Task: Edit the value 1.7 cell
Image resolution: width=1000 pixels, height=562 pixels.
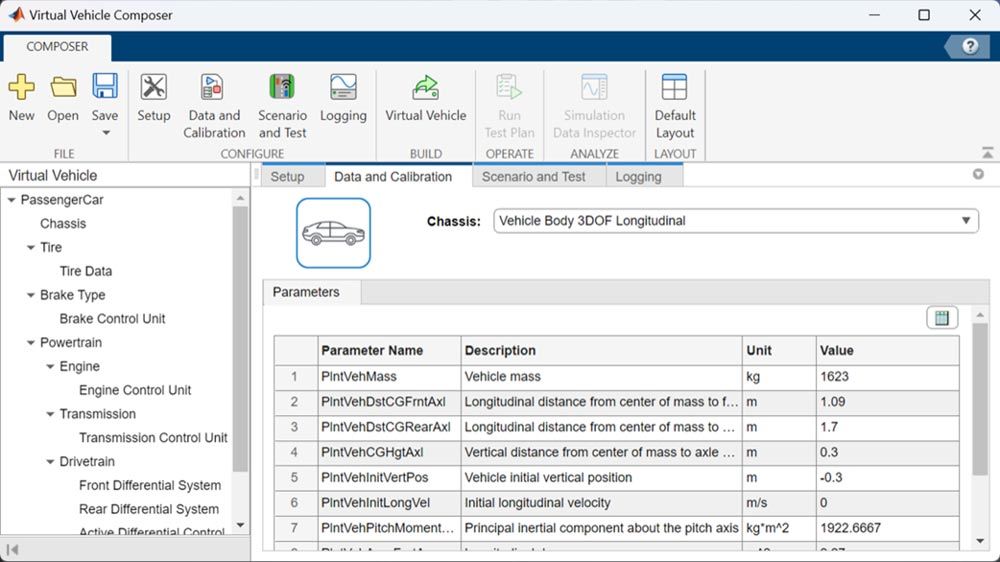Action: click(x=887, y=427)
